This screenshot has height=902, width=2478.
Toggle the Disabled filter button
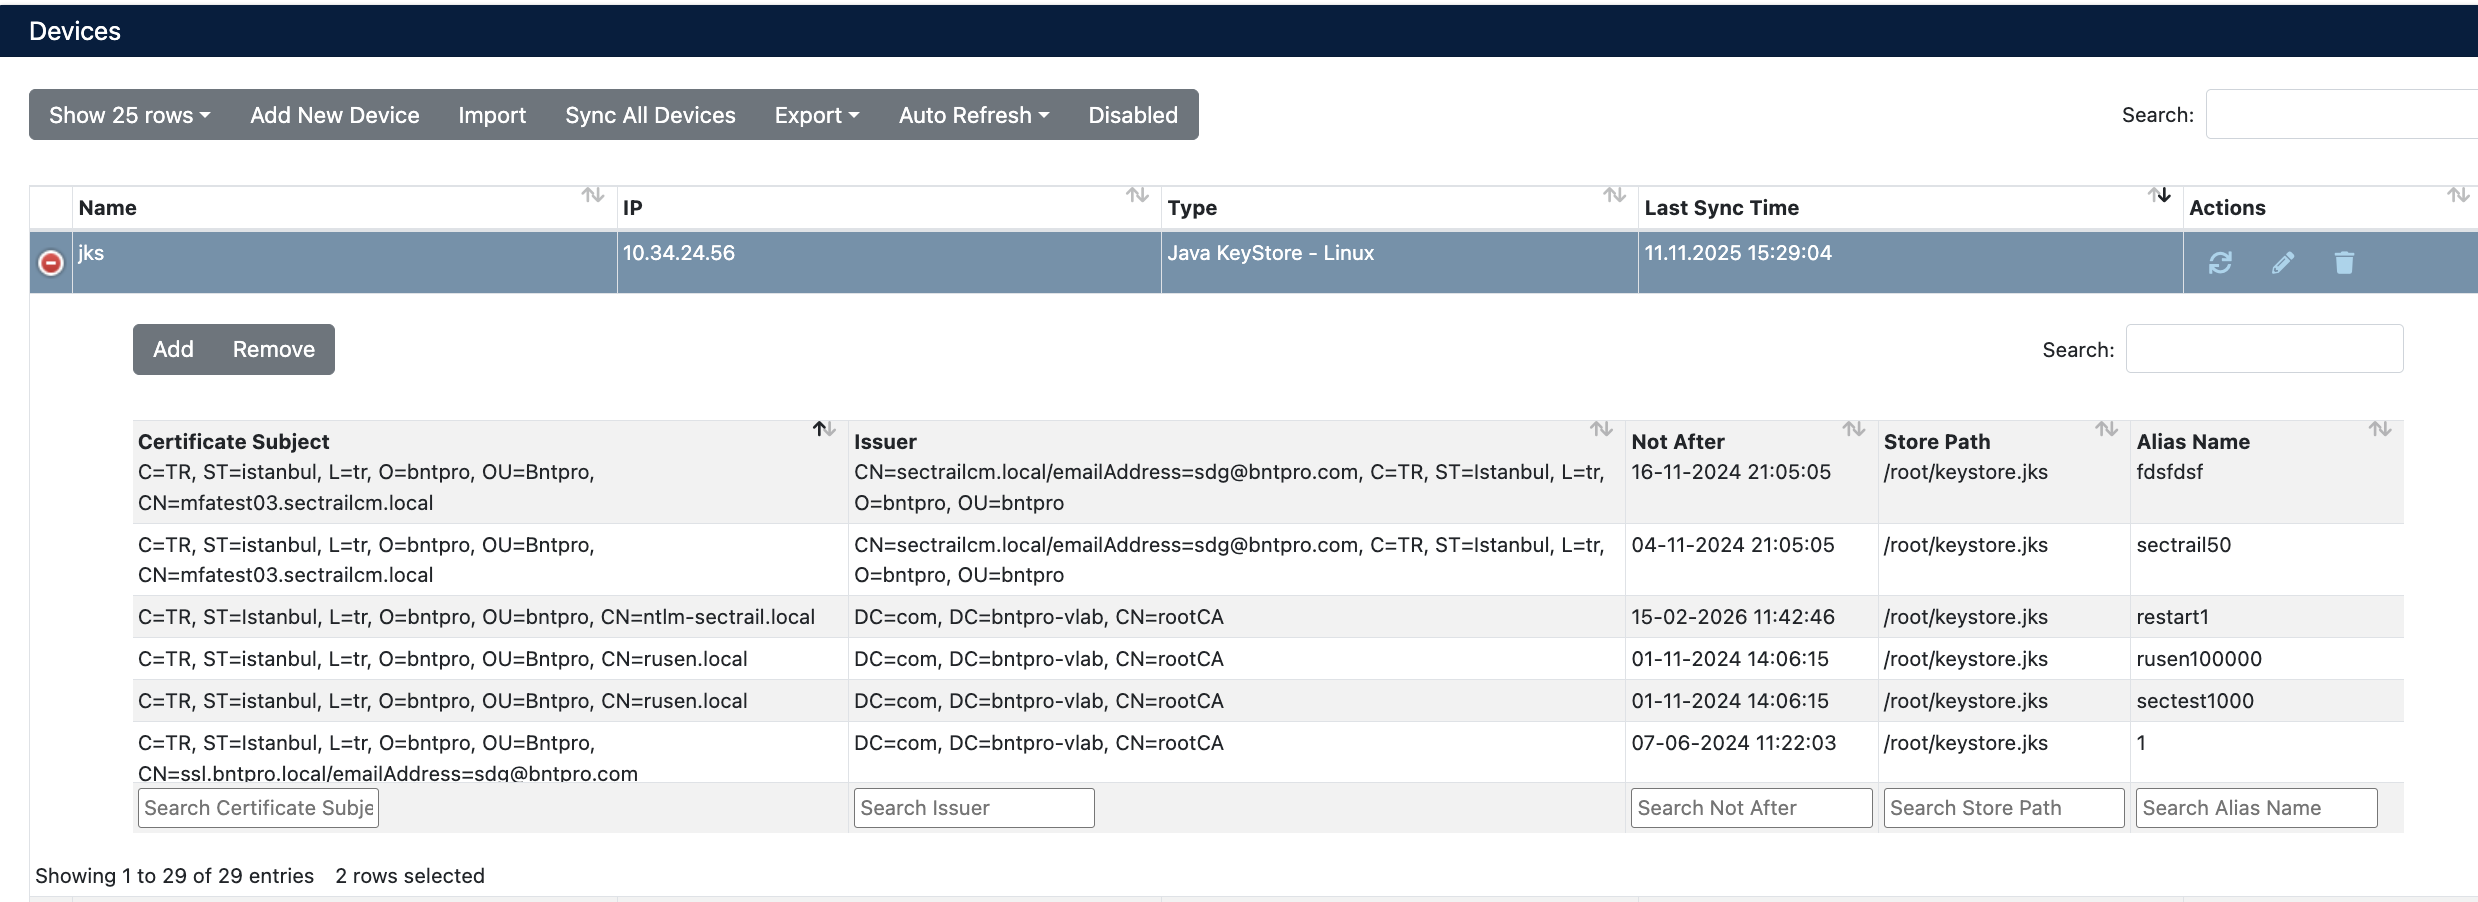tap(1133, 115)
